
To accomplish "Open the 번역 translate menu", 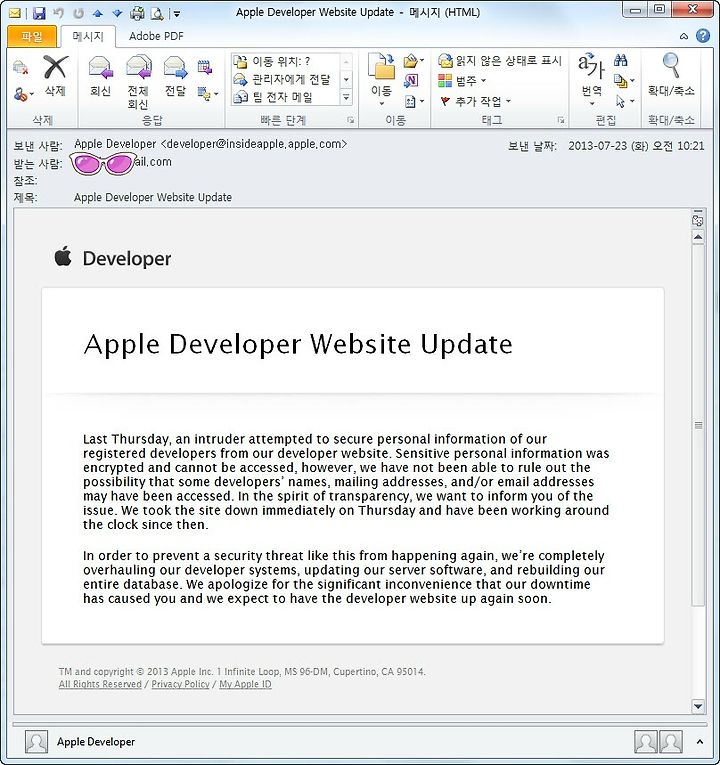I will [x=591, y=80].
